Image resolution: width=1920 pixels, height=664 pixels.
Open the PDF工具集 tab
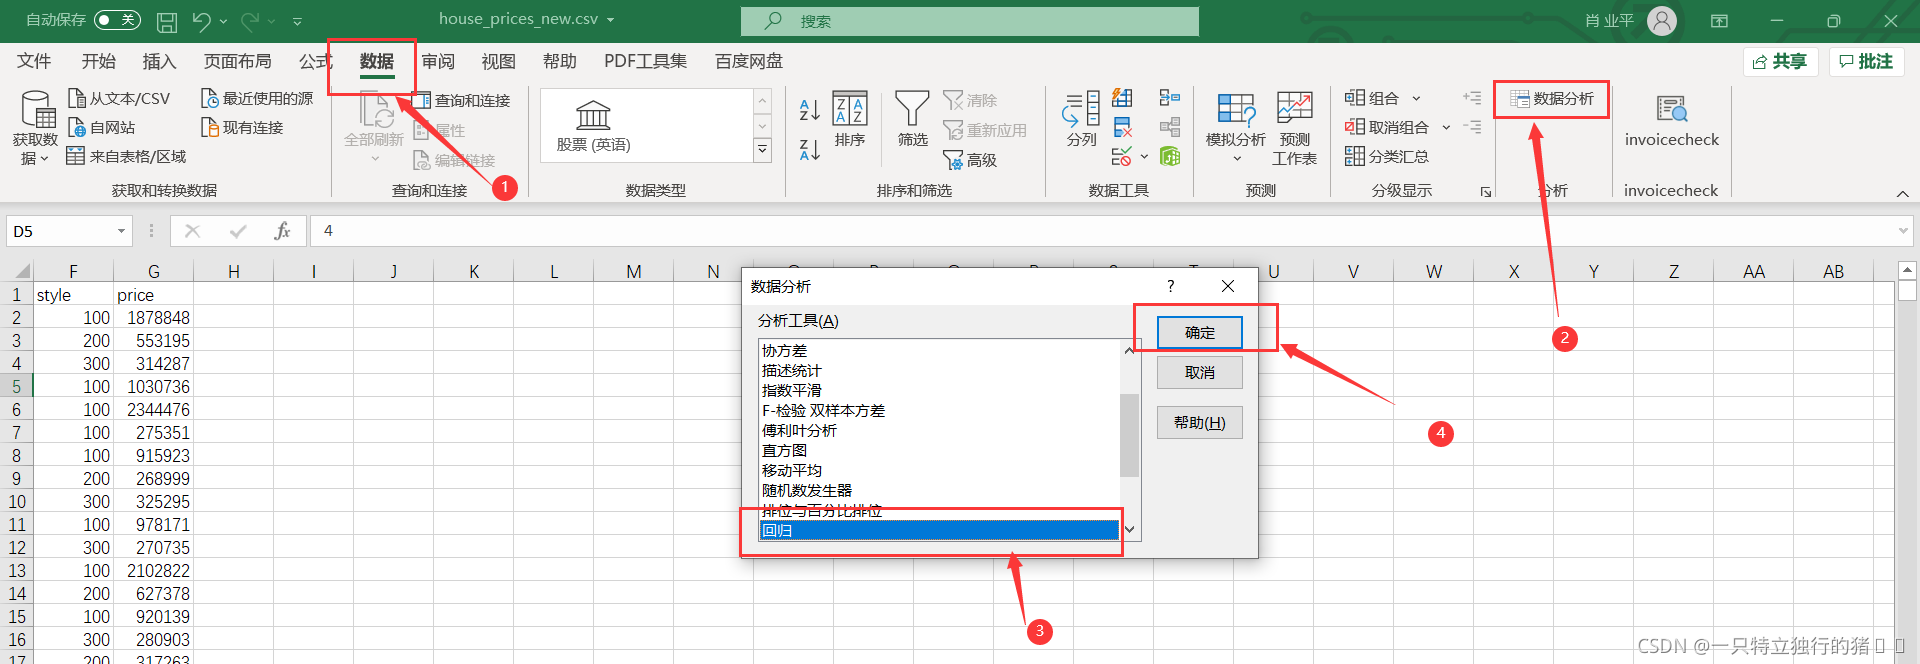tap(645, 61)
